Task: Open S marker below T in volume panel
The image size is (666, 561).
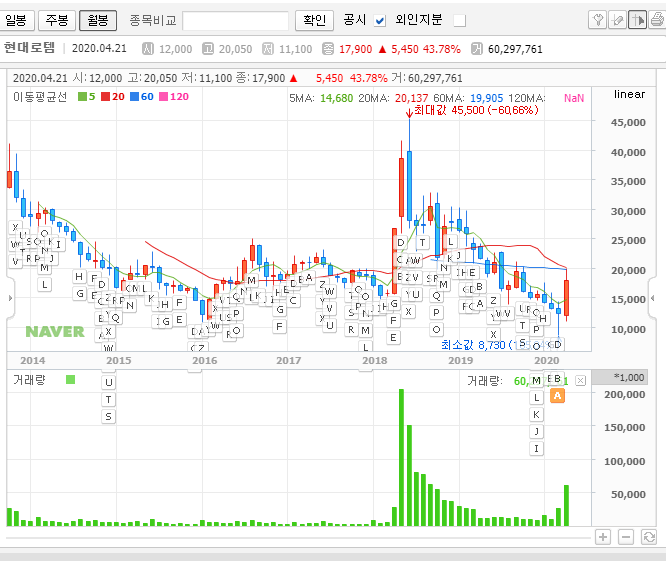Action: (x=109, y=417)
